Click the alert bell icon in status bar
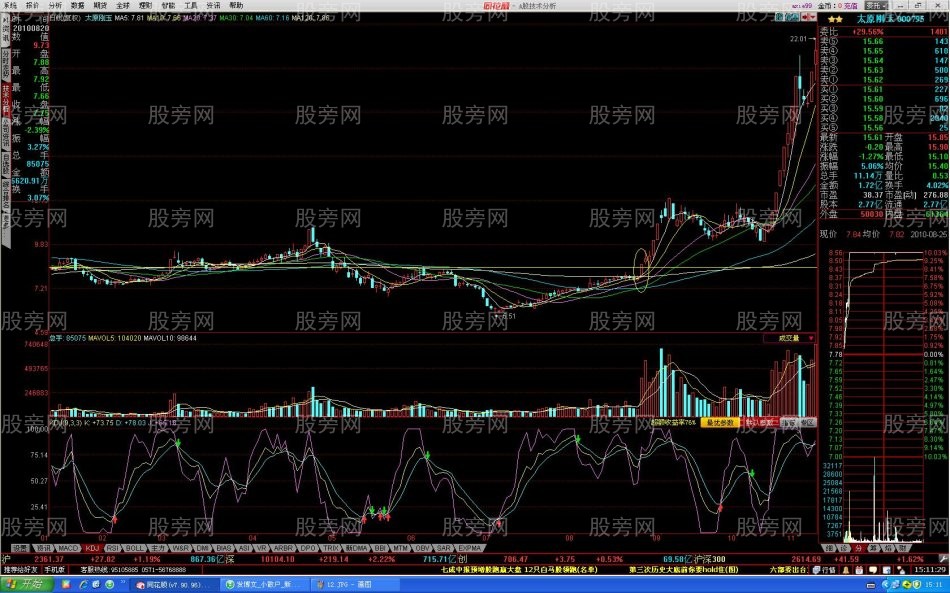Image resolution: width=950 pixels, height=593 pixels. [845, 570]
